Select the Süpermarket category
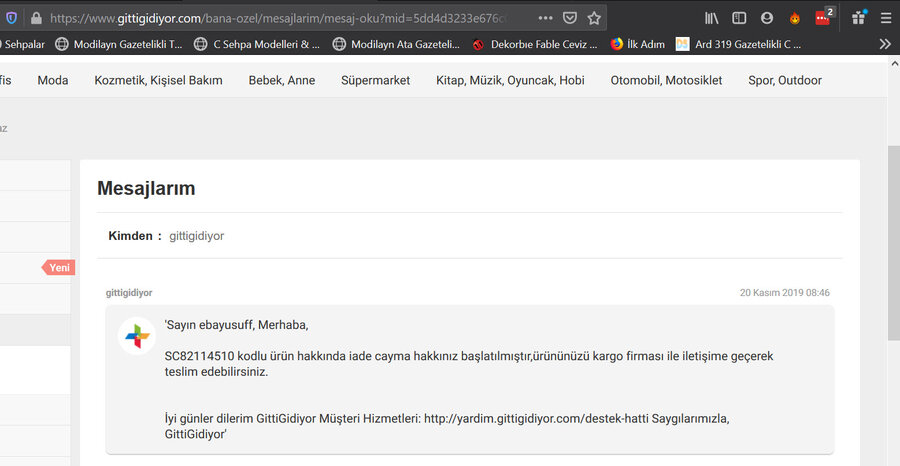Image resolution: width=900 pixels, height=466 pixels. coord(375,80)
